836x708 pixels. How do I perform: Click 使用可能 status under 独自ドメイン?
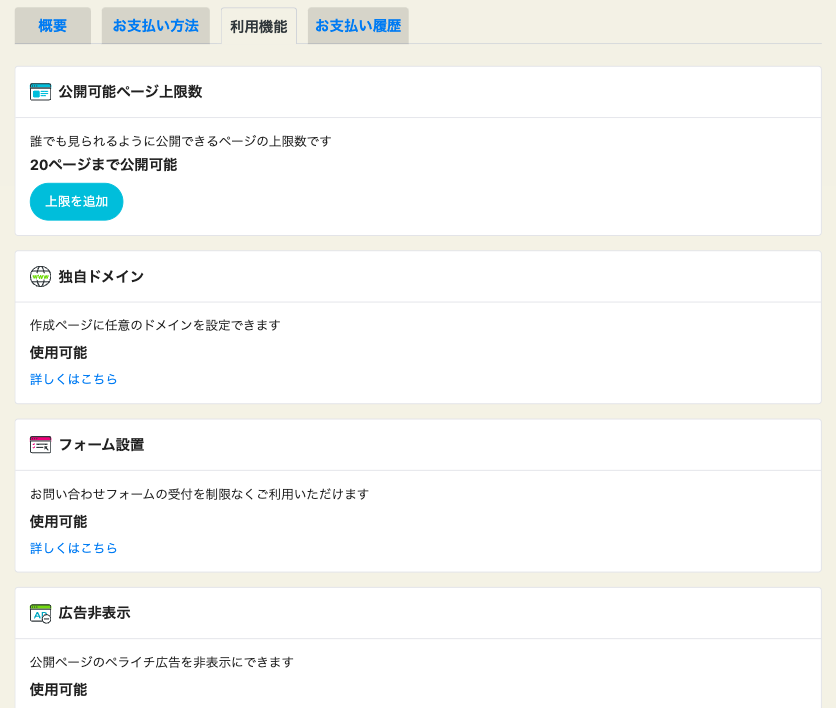(59, 352)
